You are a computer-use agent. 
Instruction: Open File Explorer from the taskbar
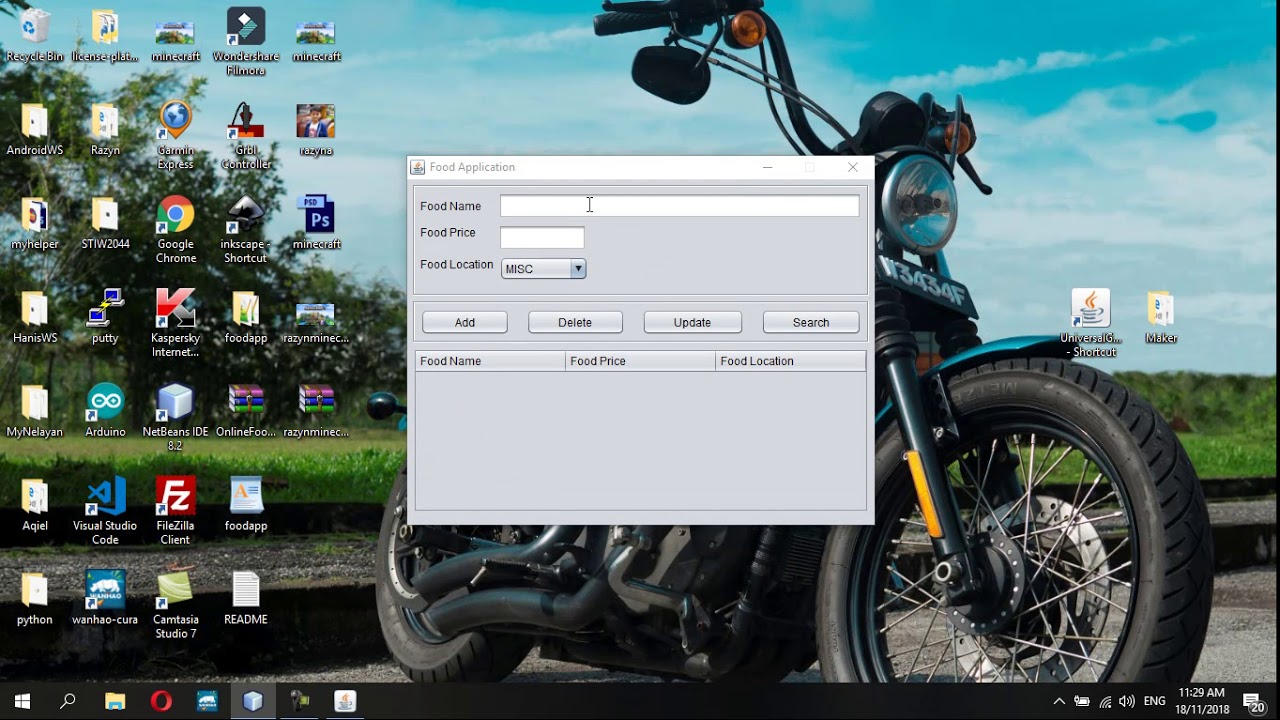point(115,701)
